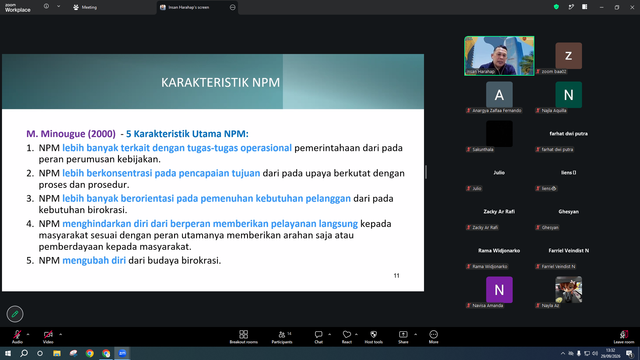Switch to the Meeting tab
The width and height of the screenshot is (640, 360).
click(x=85, y=7)
